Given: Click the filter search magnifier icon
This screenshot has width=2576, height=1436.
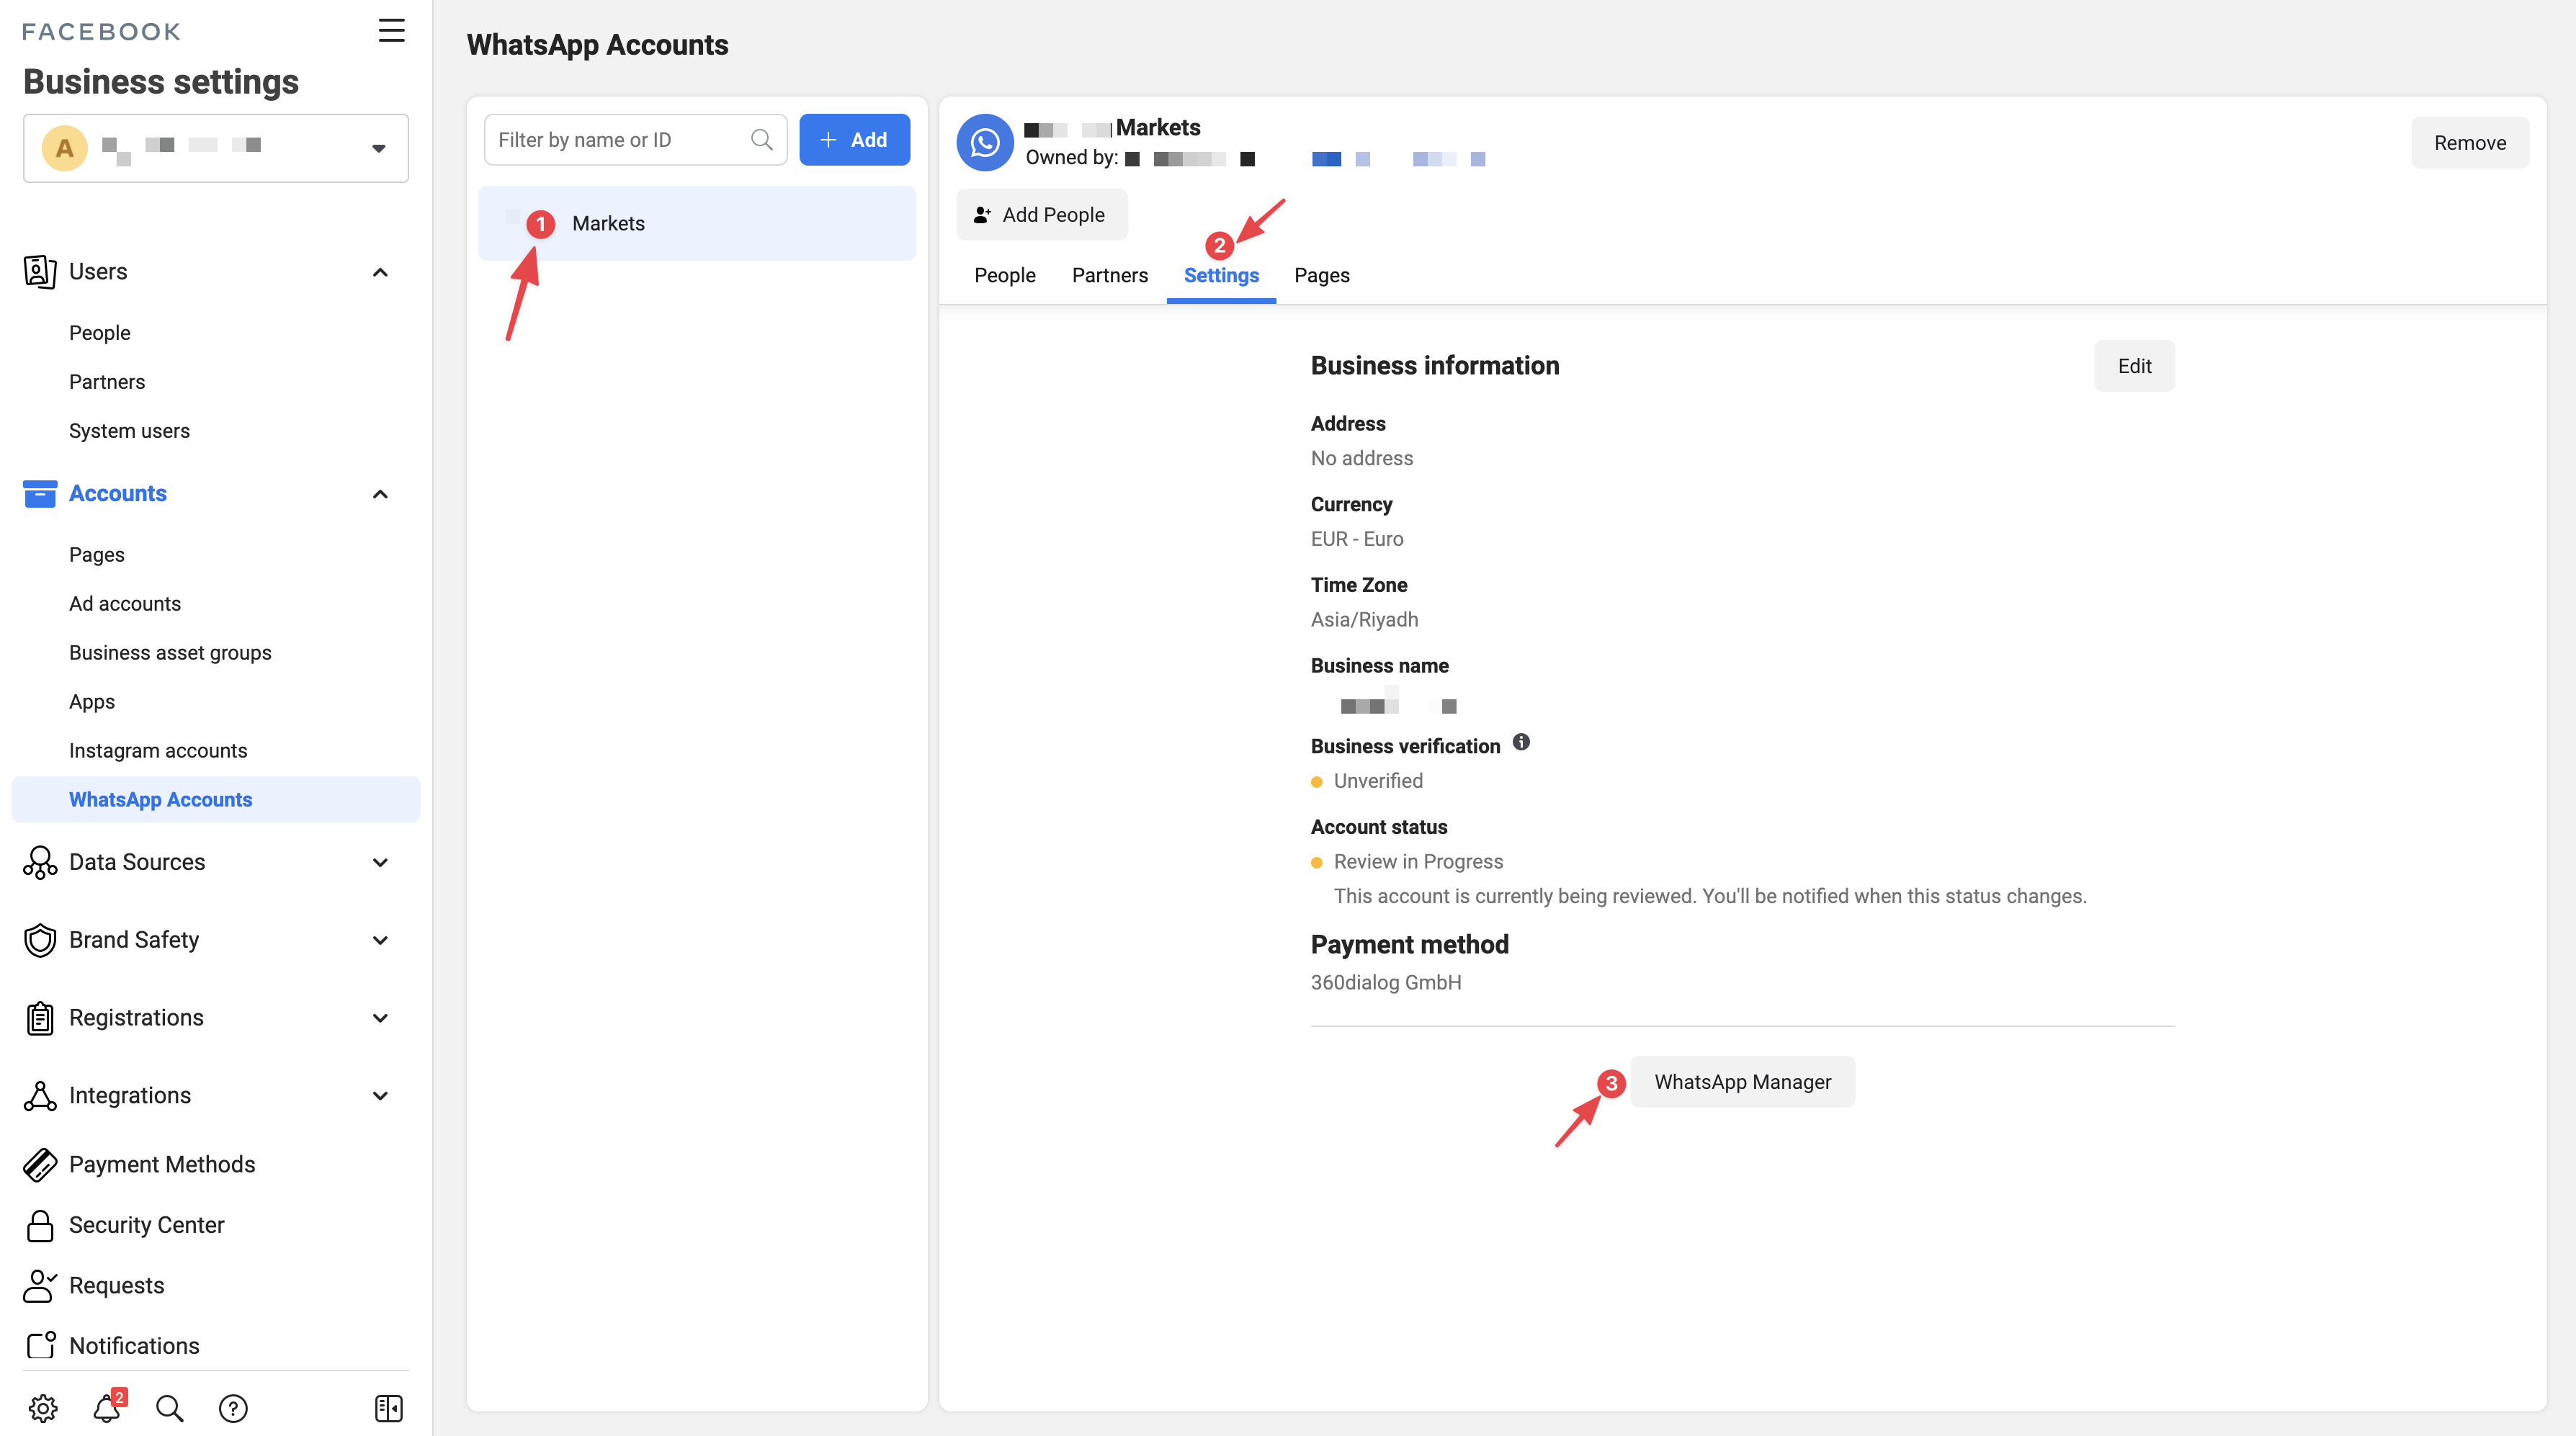Looking at the screenshot, I should click(762, 140).
